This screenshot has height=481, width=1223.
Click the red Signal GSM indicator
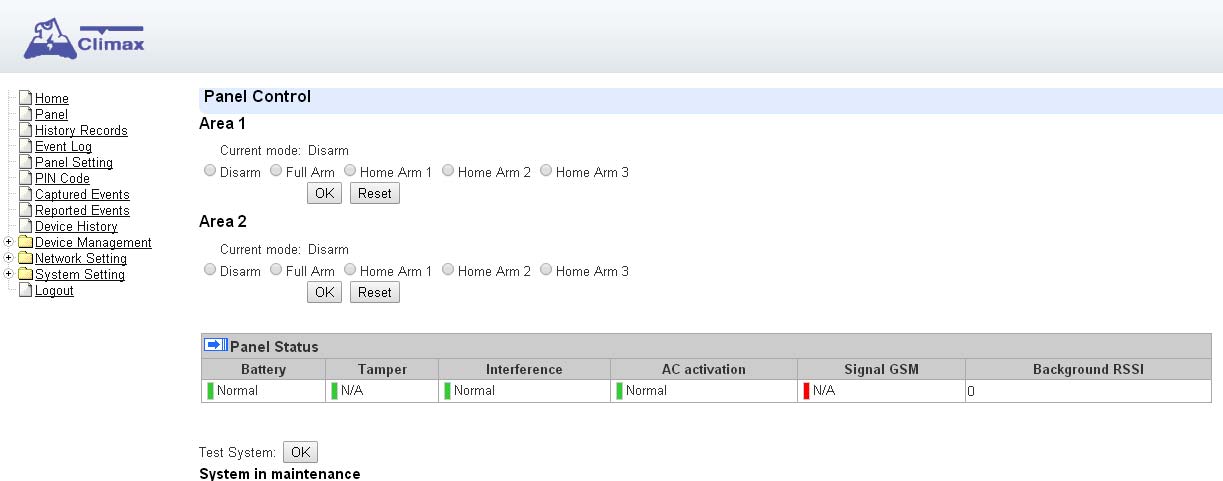pyautogui.click(x=807, y=391)
